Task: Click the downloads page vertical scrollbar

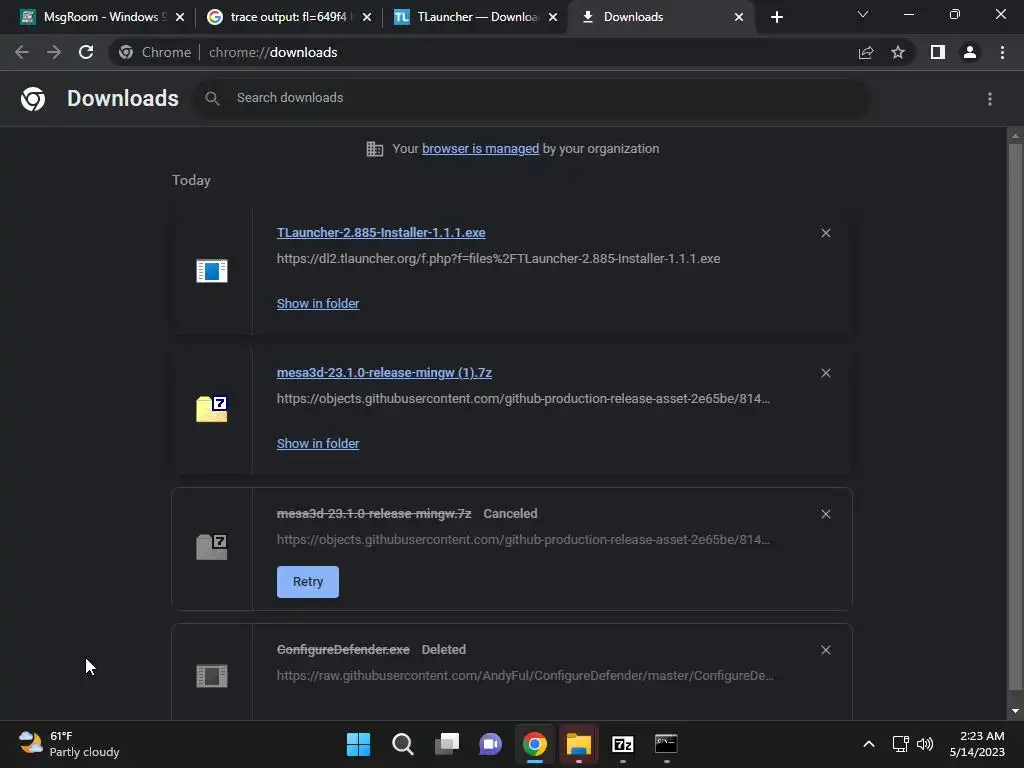Action: 1015,417
